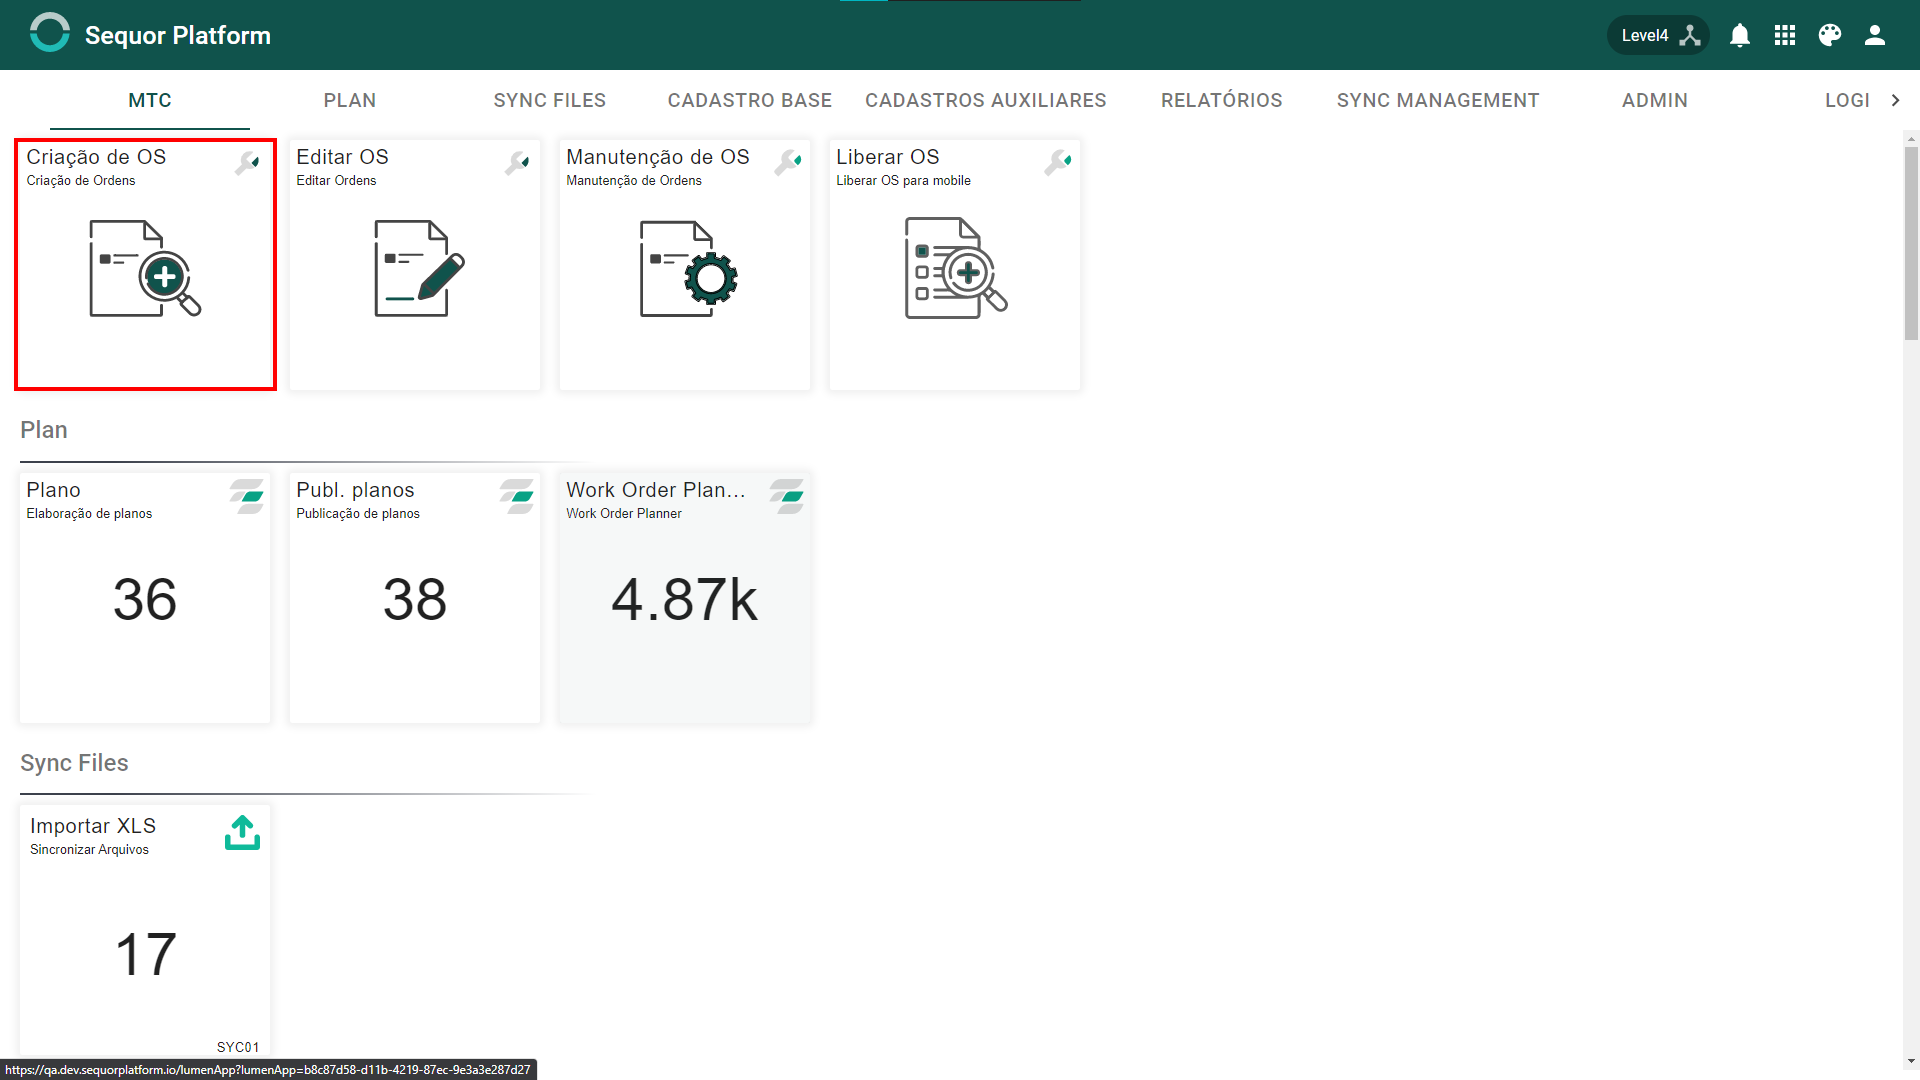This screenshot has height=1080, width=1920.
Task: Switch to the MTC tab
Action: (150, 100)
